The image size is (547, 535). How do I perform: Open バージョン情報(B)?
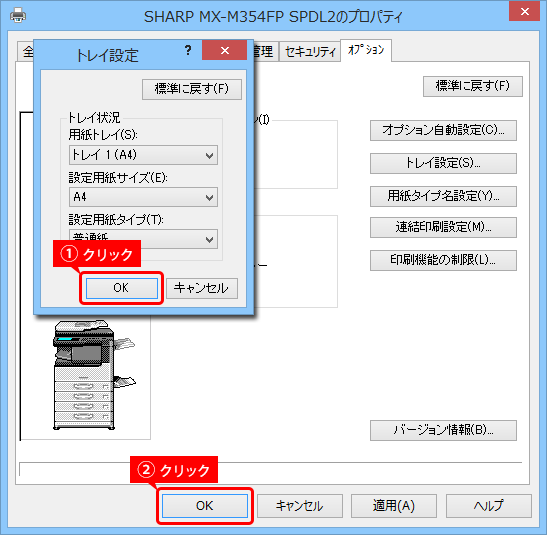click(443, 430)
